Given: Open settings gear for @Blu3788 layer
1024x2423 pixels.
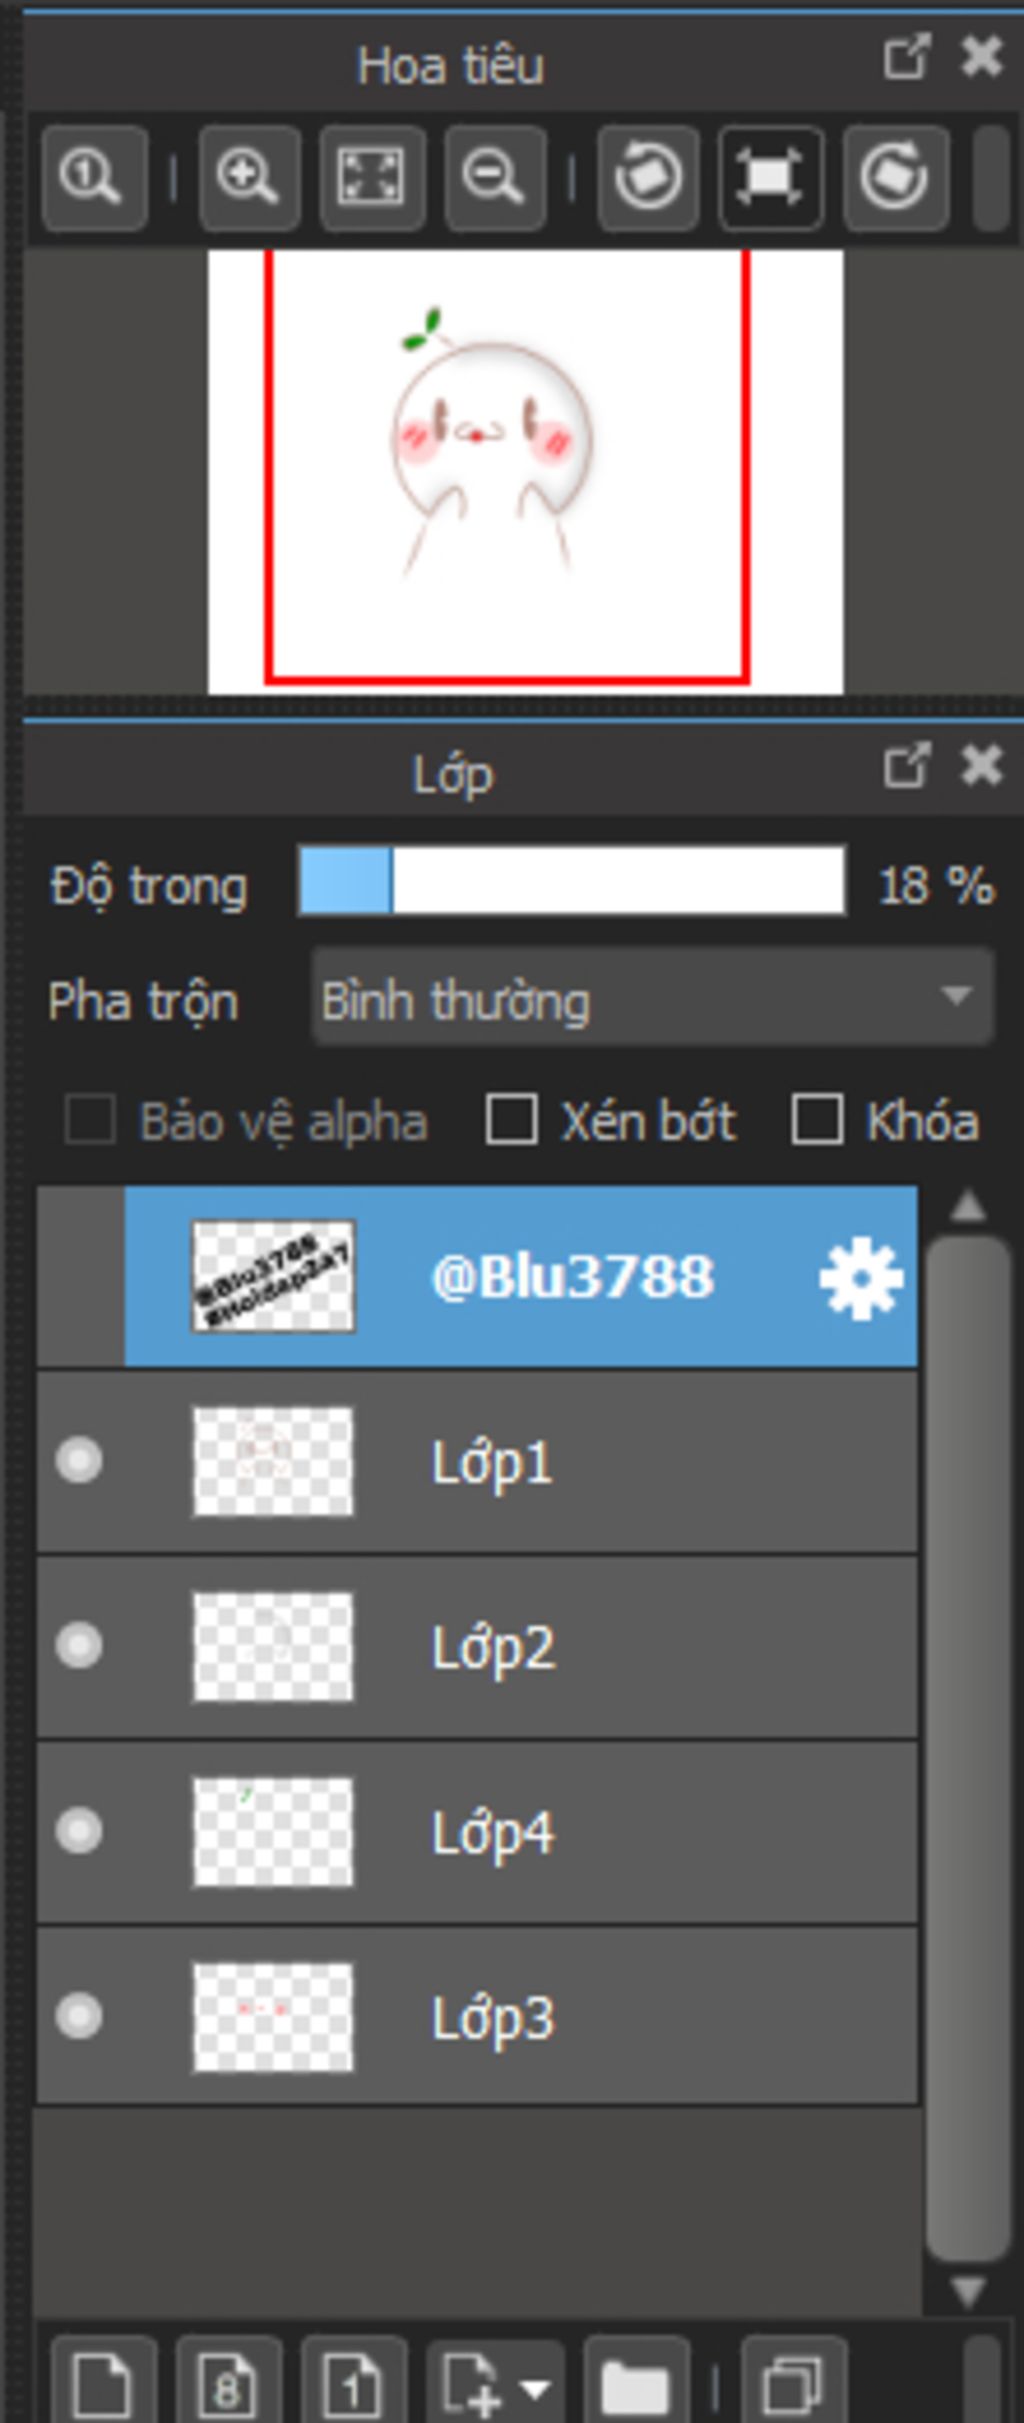Looking at the screenshot, I should tap(860, 1278).
